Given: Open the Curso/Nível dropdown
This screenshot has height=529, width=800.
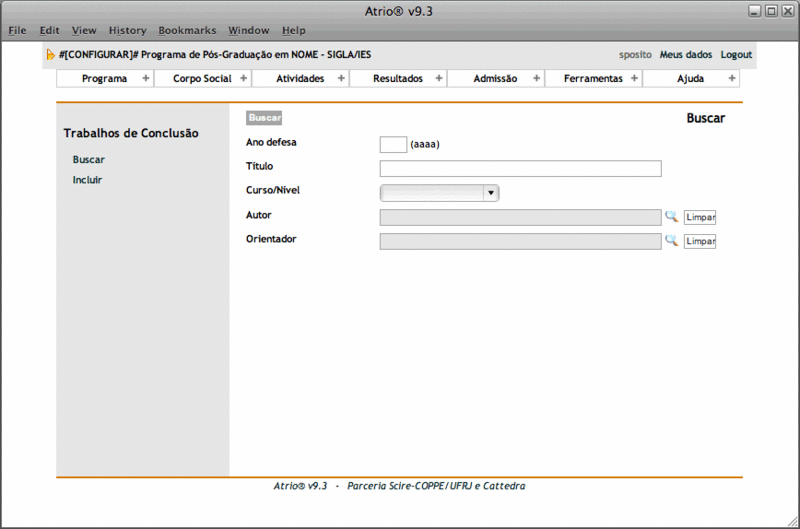Looking at the screenshot, I should pos(439,193).
